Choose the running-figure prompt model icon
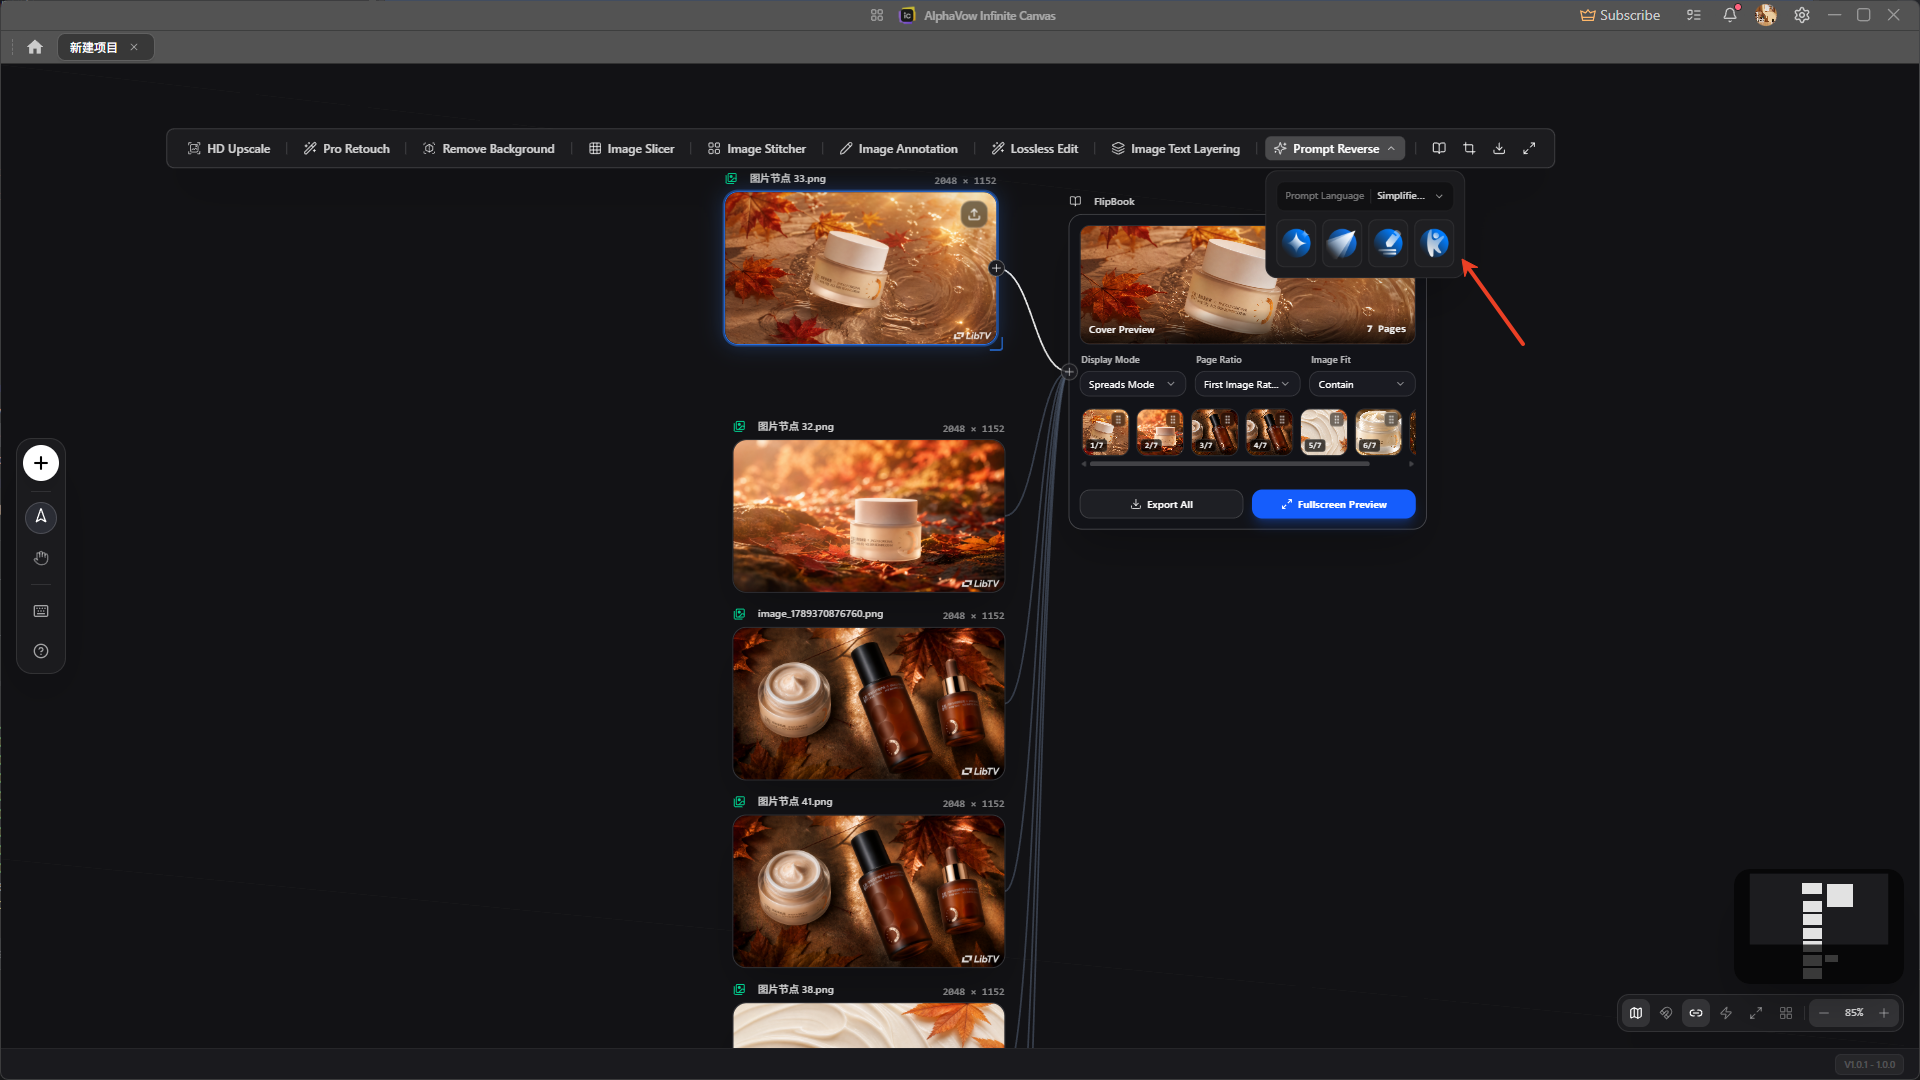Image resolution: width=1920 pixels, height=1080 pixels. pyautogui.click(x=1435, y=243)
